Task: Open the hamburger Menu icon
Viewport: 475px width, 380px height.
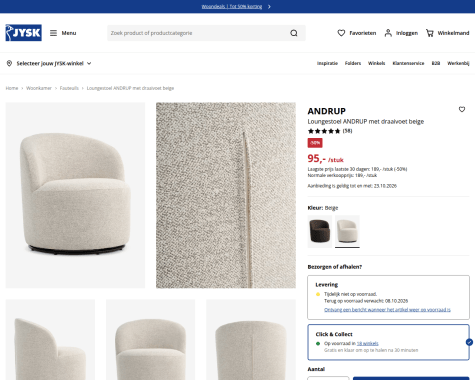Action: pyautogui.click(x=53, y=33)
